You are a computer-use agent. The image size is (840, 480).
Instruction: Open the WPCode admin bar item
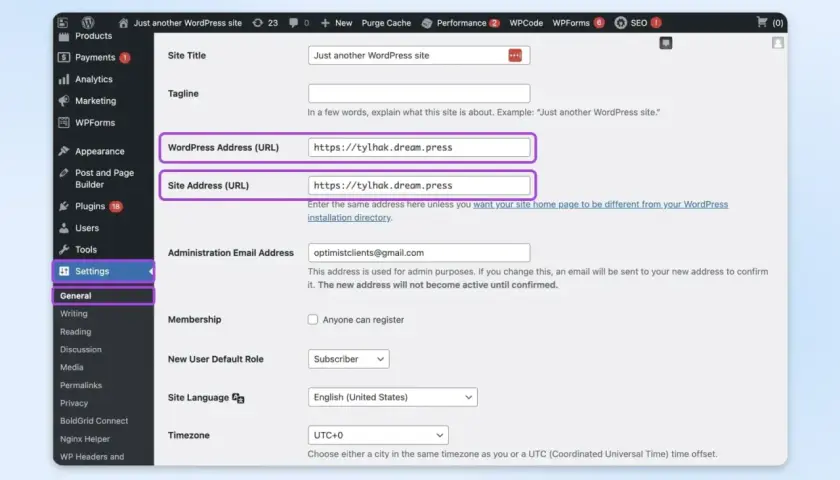pos(526,23)
